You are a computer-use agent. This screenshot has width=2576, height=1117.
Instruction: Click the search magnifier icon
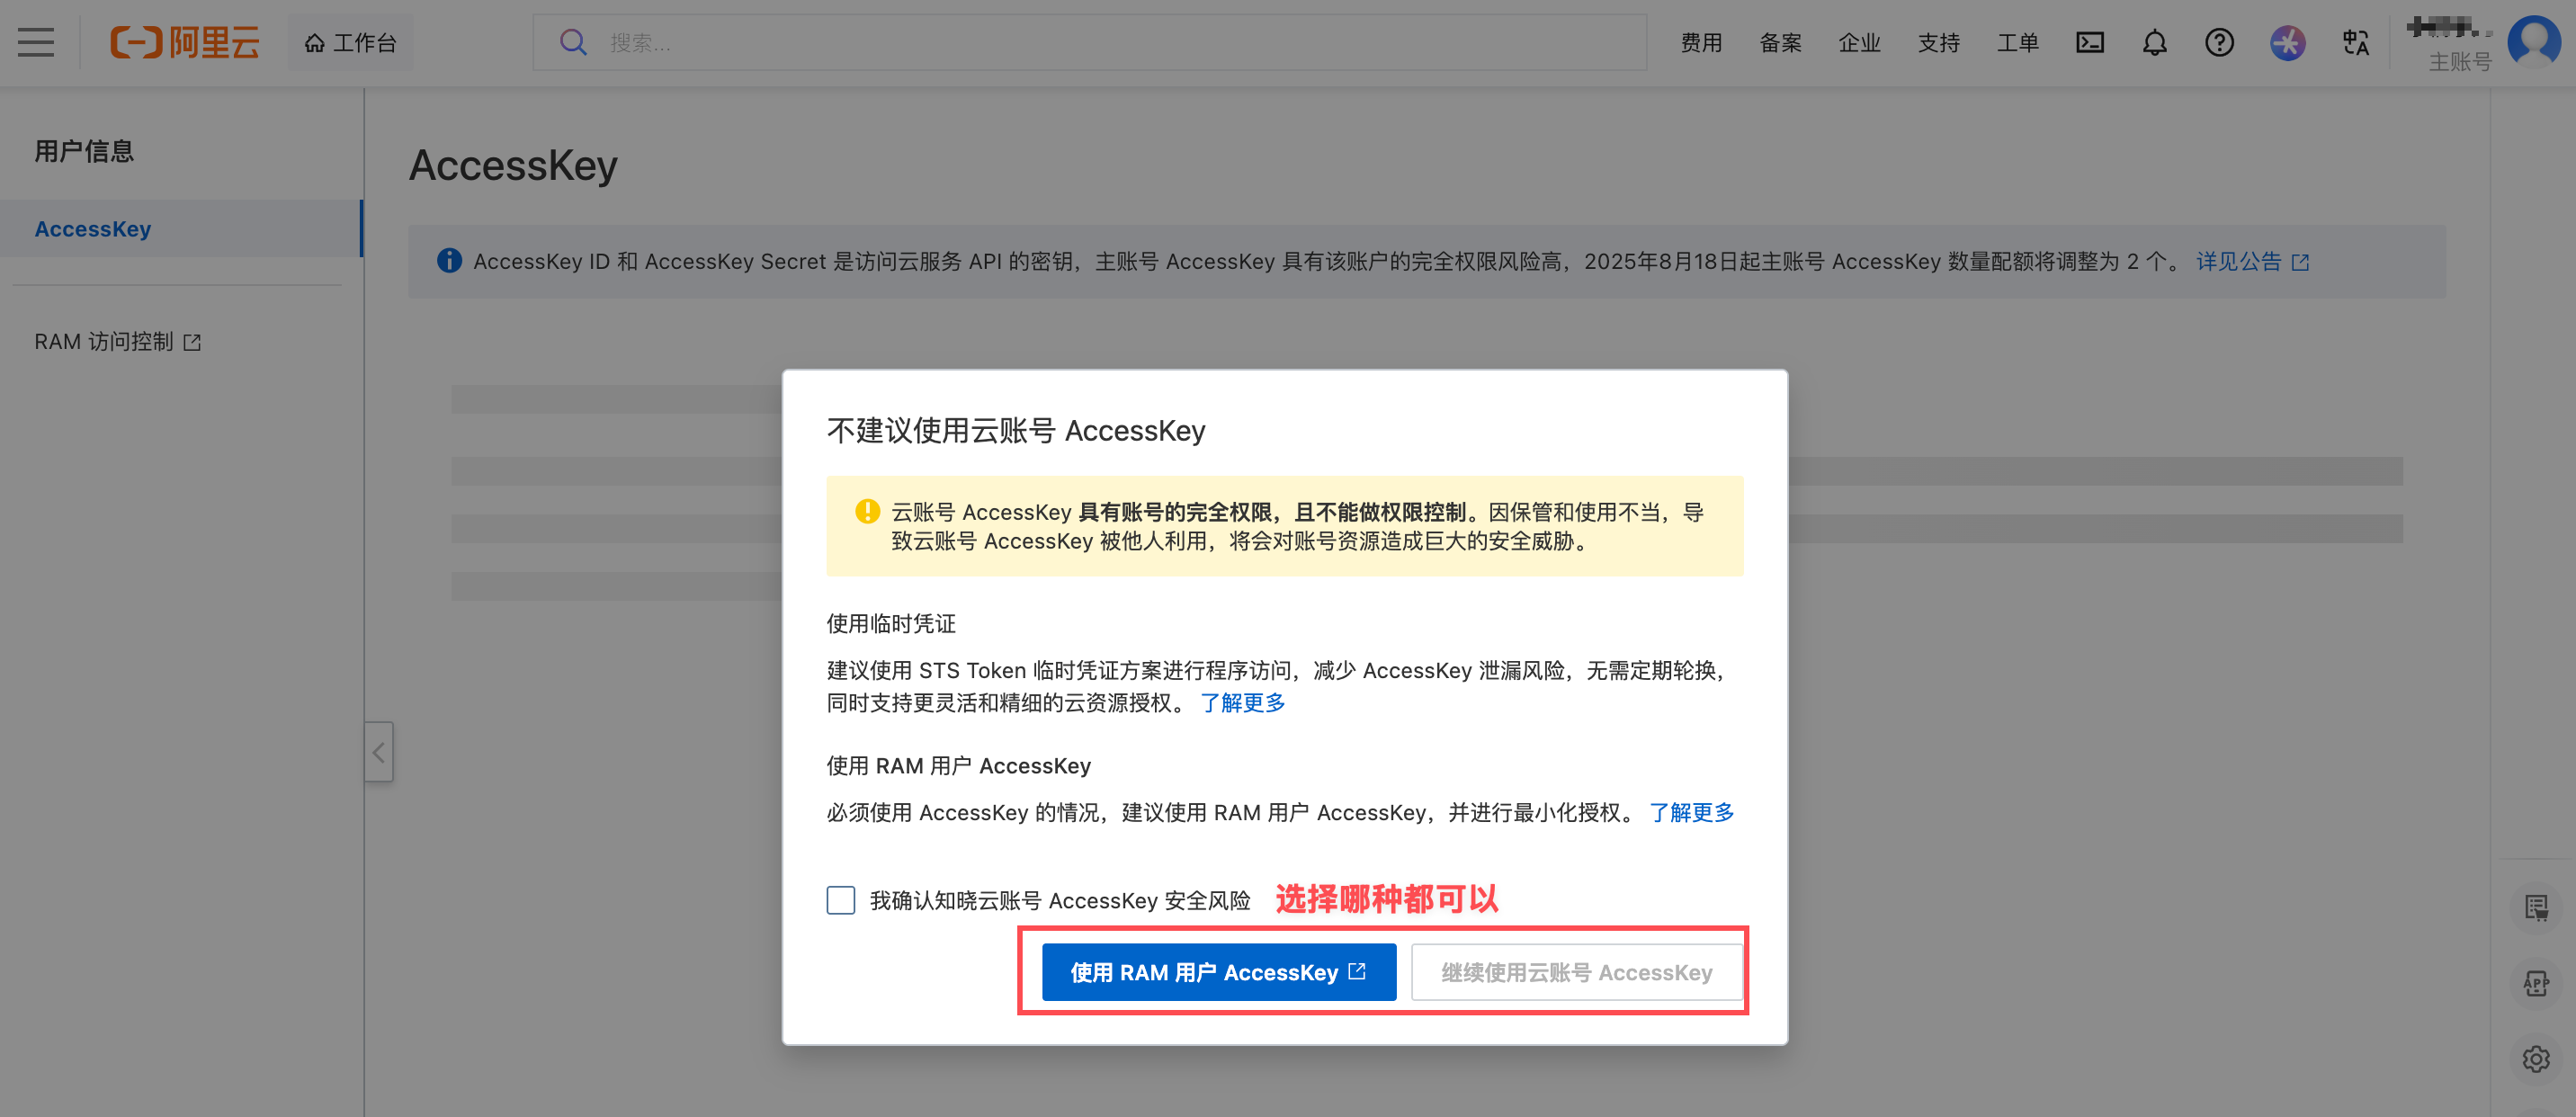click(572, 42)
